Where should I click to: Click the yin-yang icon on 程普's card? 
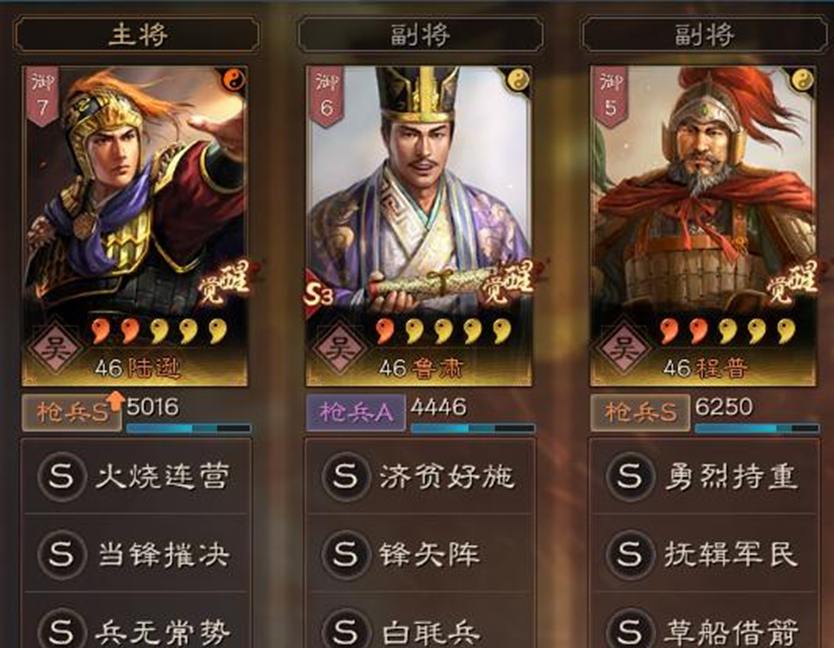coord(802,81)
